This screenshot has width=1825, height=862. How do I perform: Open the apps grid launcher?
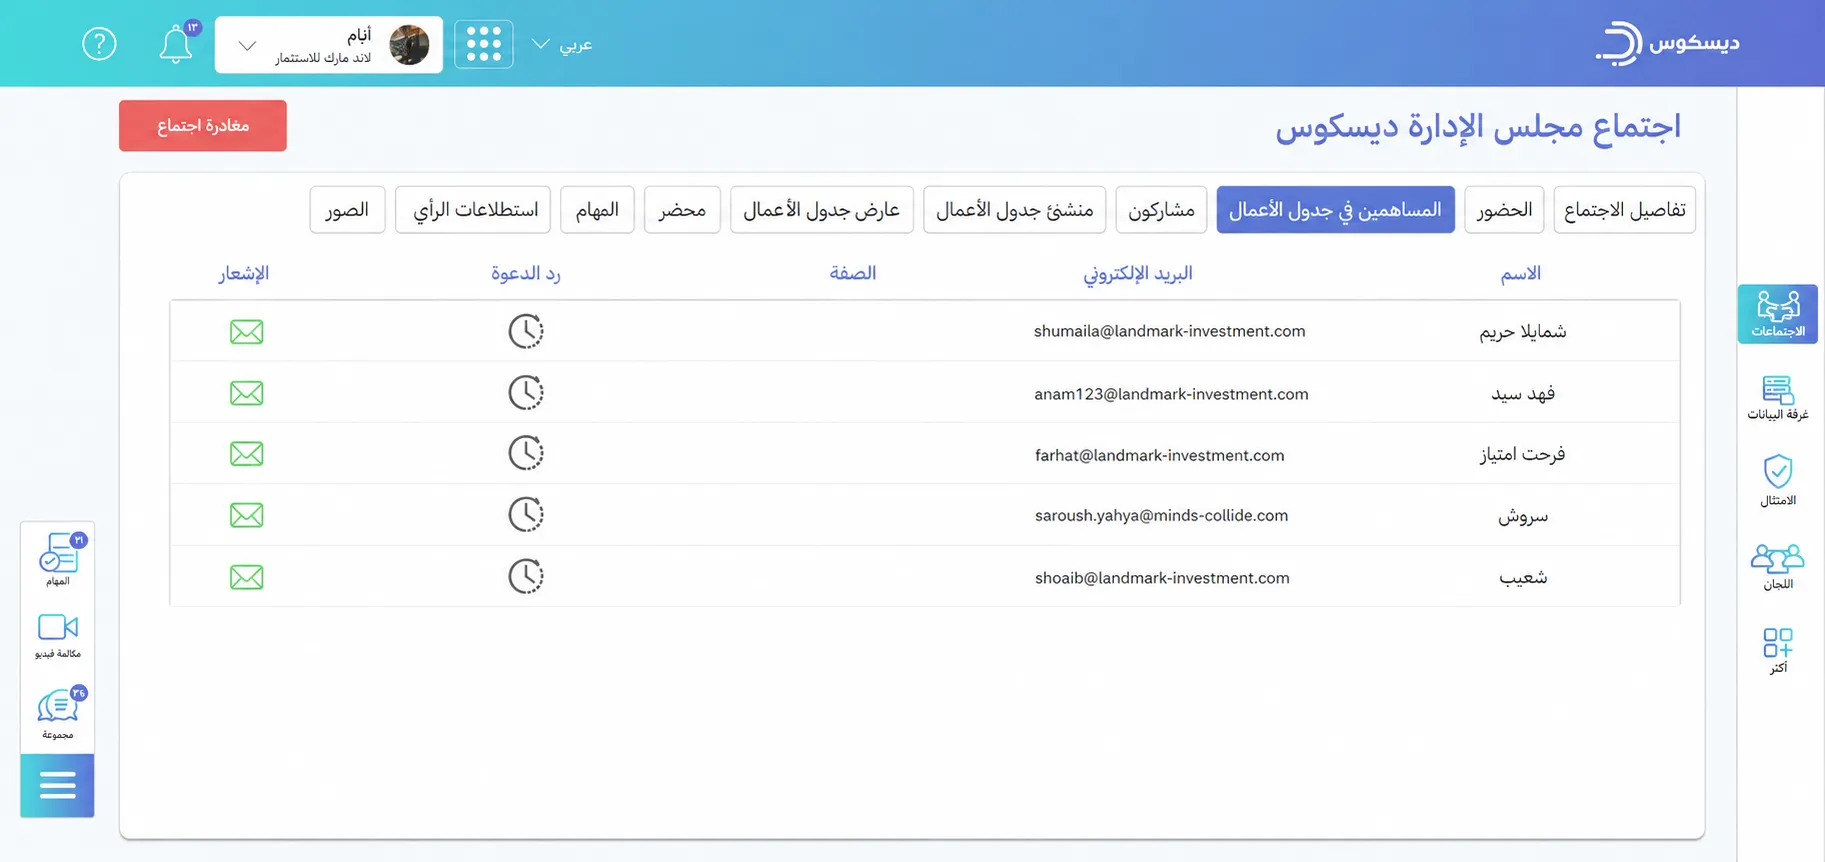[484, 44]
